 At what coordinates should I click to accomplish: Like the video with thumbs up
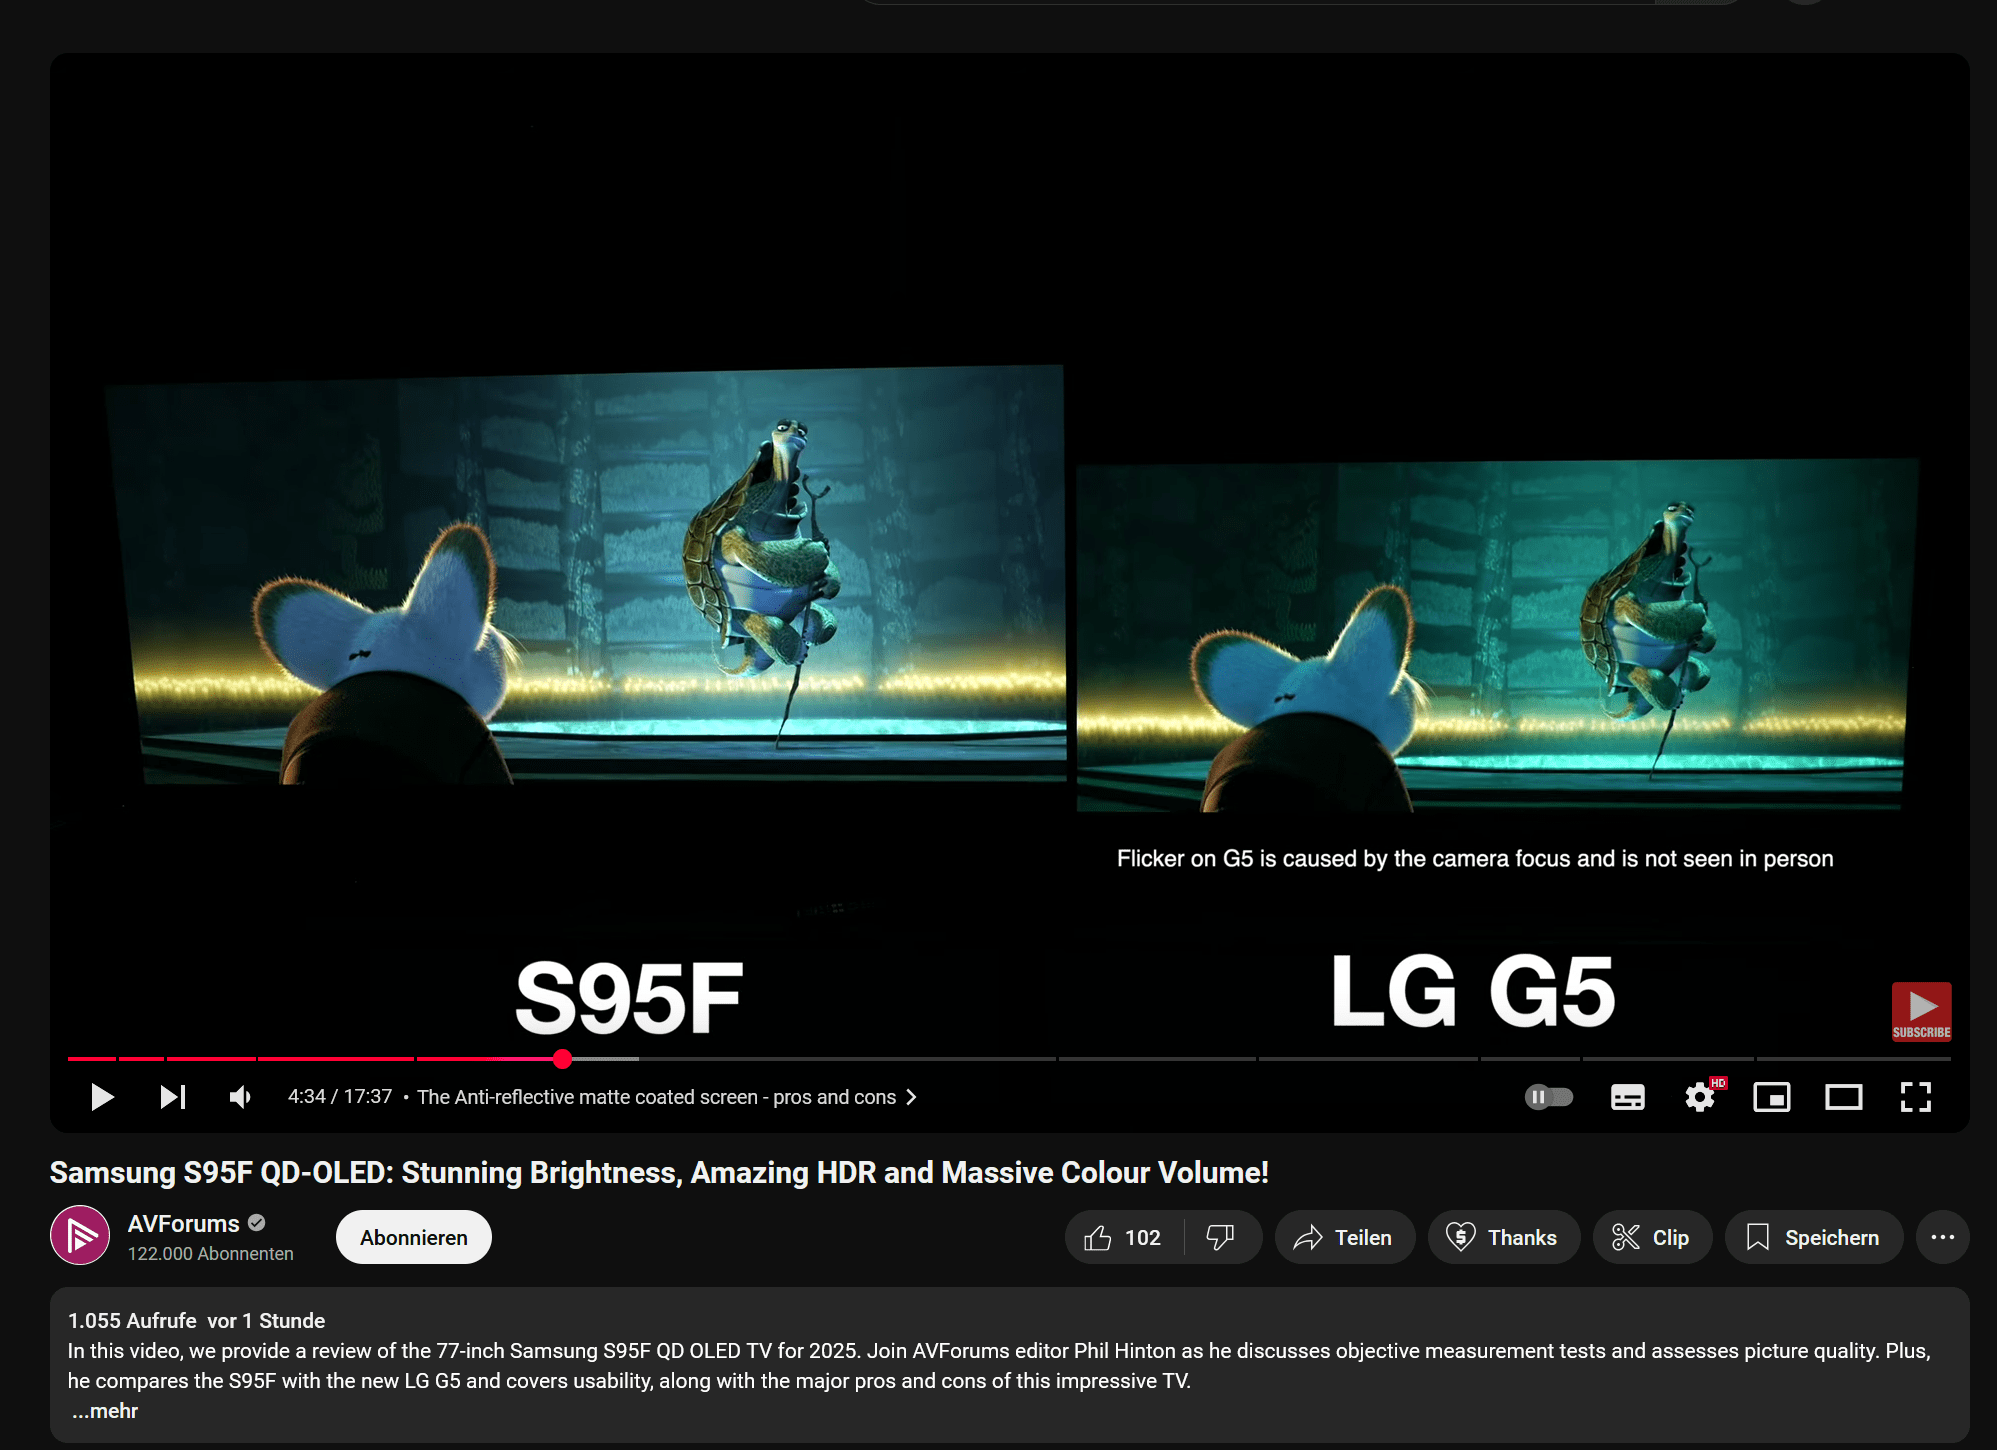(1124, 1238)
